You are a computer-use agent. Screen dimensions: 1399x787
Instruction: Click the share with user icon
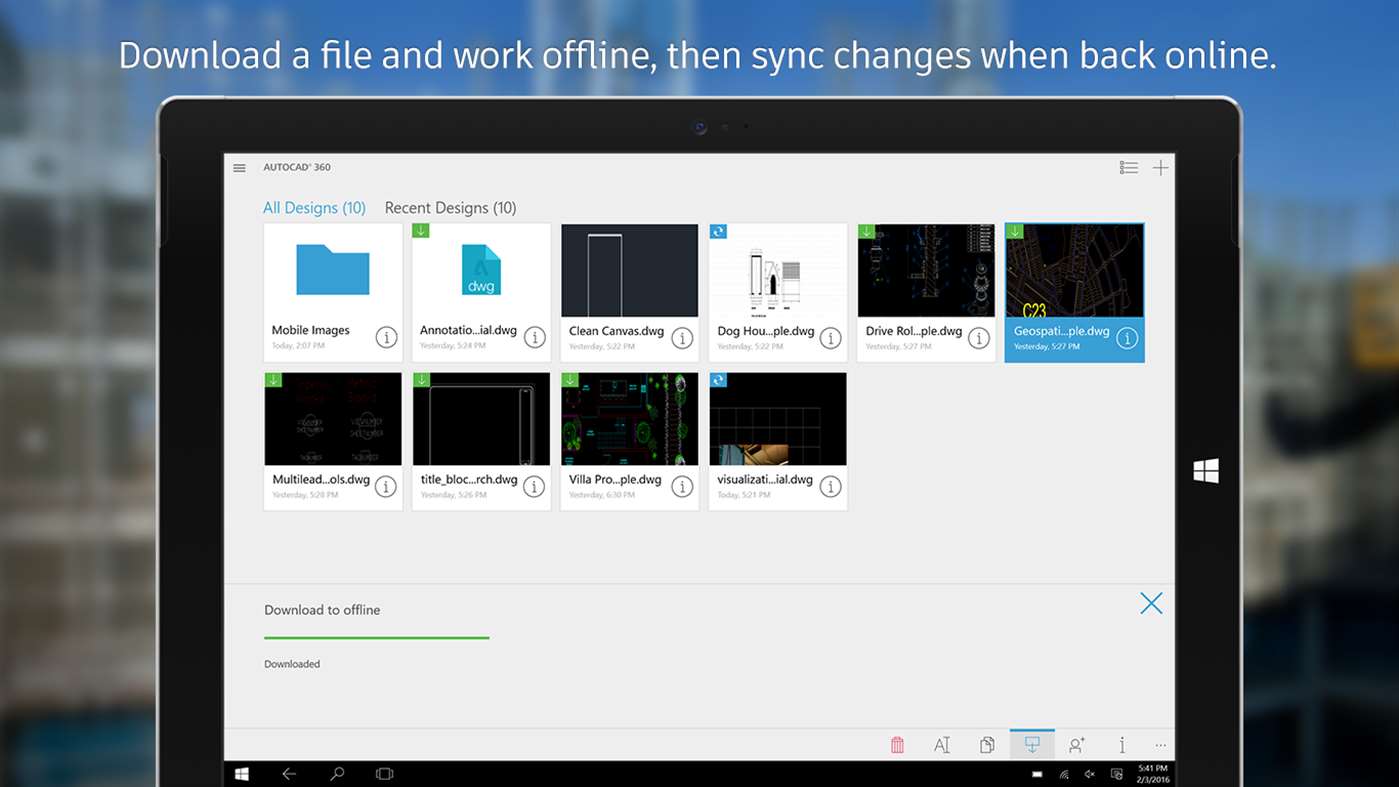coord(1077,745)
